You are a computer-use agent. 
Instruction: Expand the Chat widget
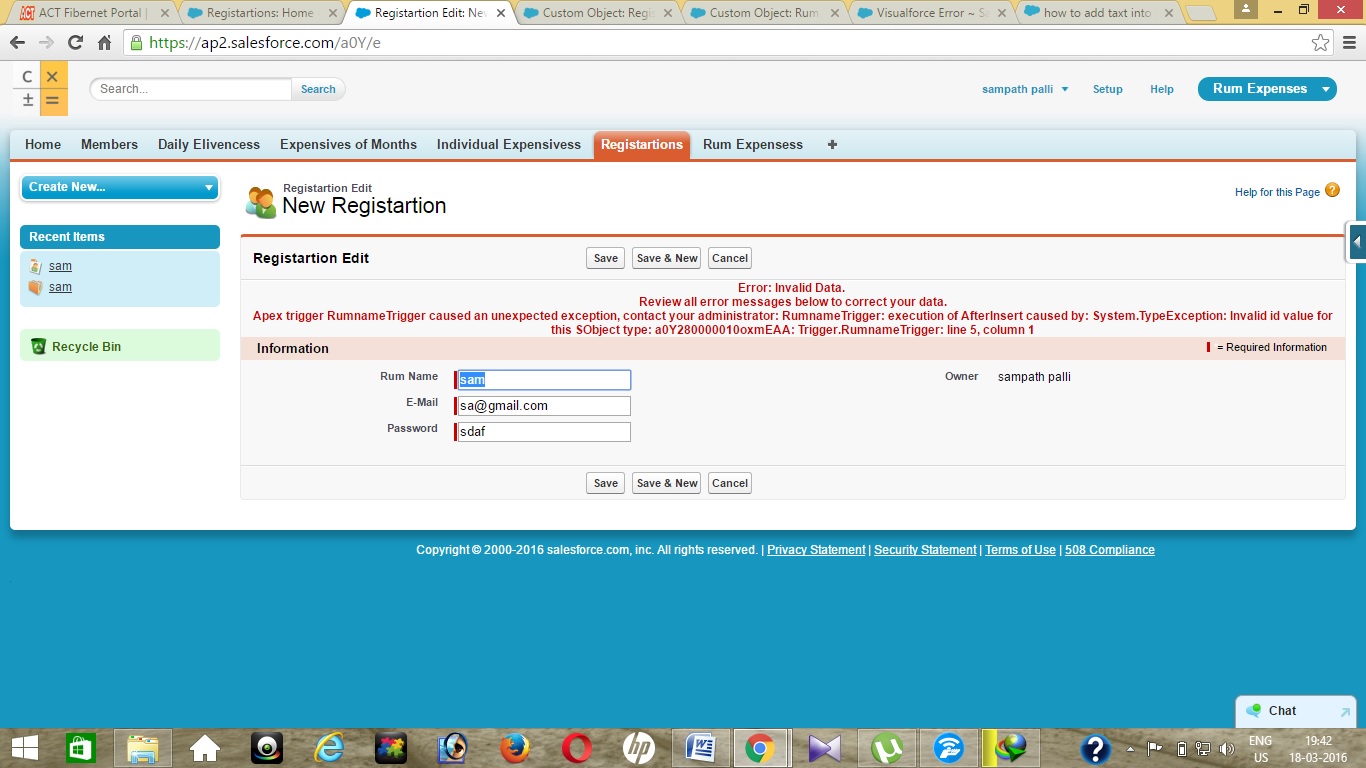tap(1295, 711)
